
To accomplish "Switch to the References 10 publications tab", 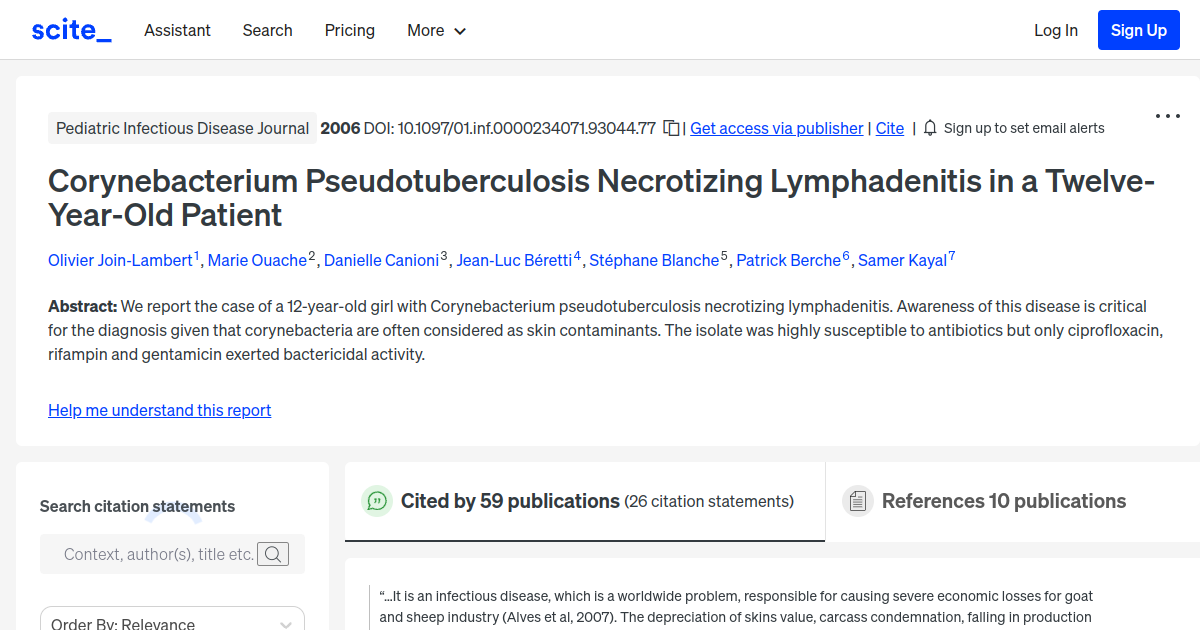I will [x=1003, y=500].
